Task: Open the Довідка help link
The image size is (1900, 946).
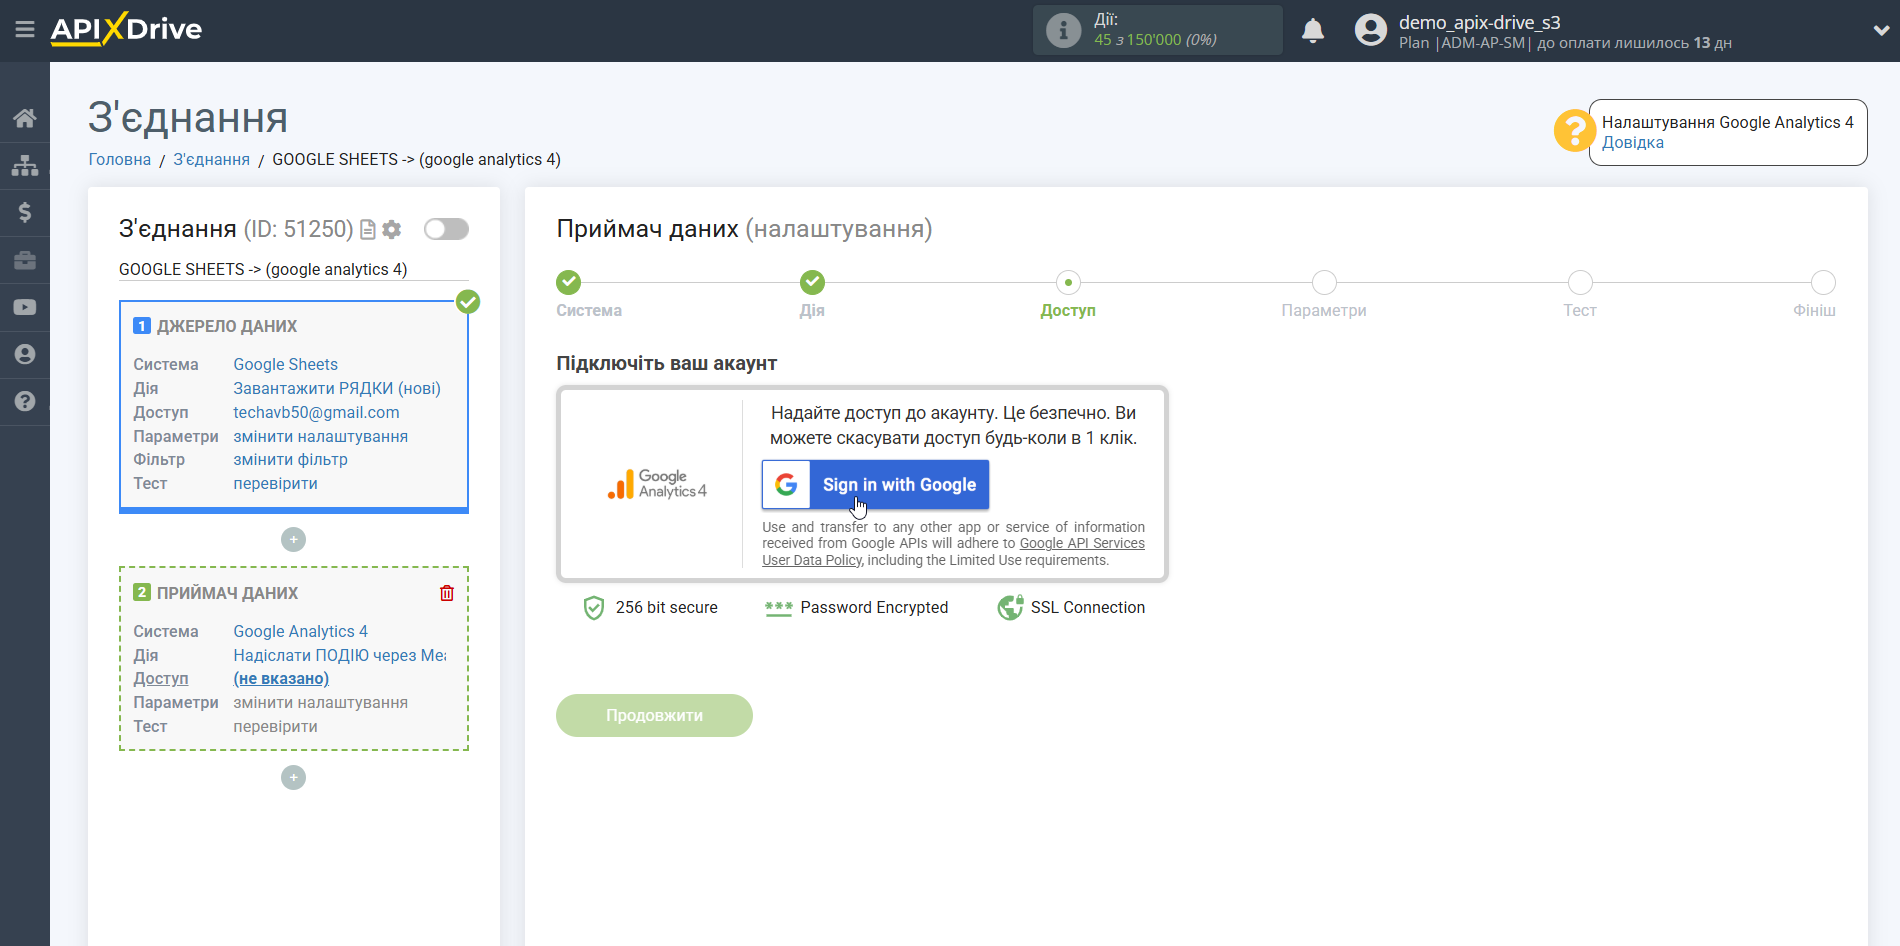Action: 1632,143
